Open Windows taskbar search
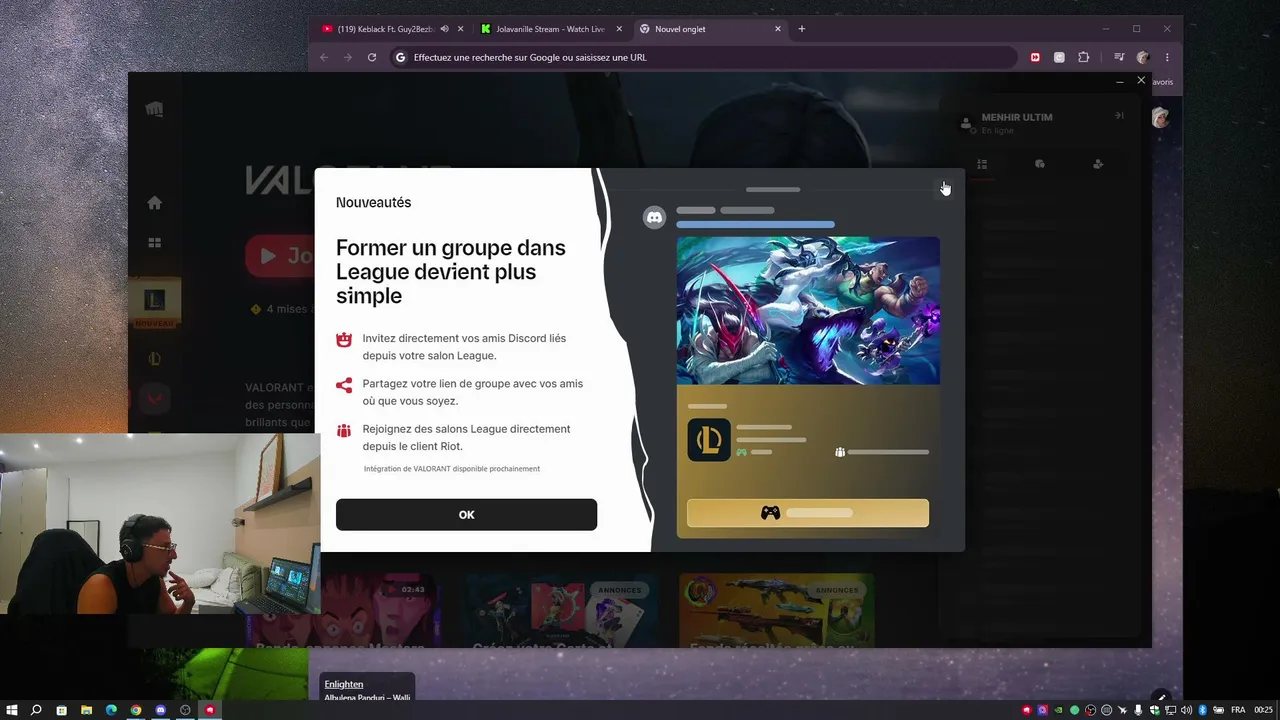This screenshot has height=720, width=1280. tap(36, 710)
